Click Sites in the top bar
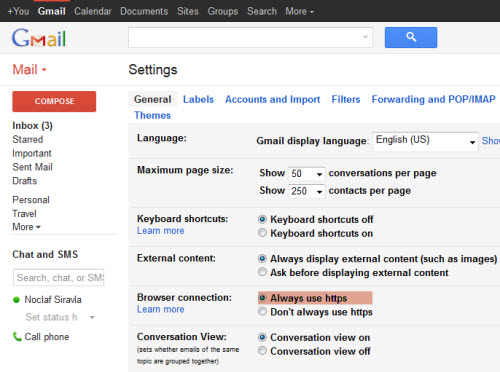 (188, 11)
